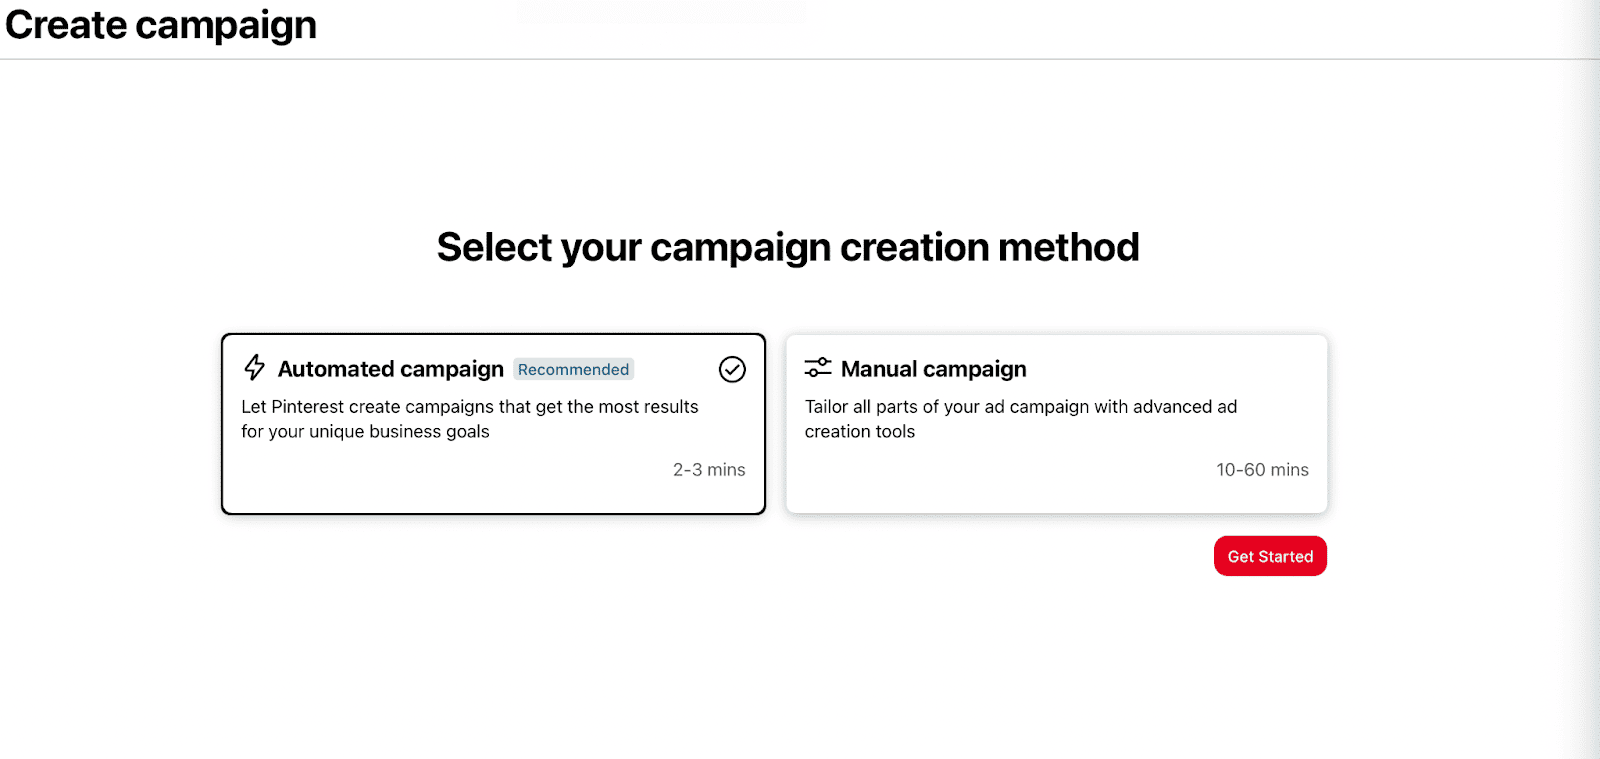Screen dimensions: 1600x759
Task: Click the Create campaign page title
Action: [161, 25]
